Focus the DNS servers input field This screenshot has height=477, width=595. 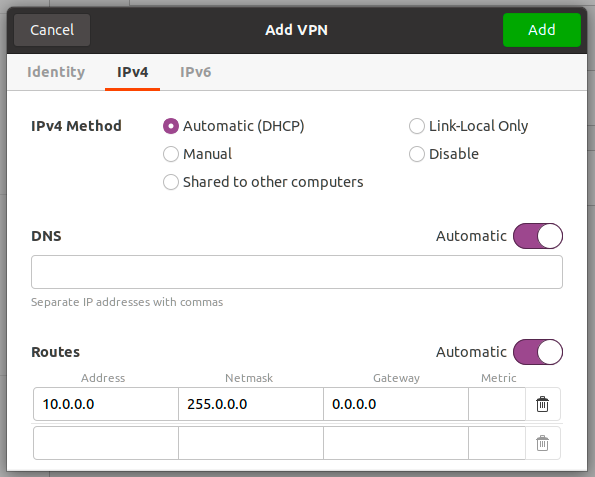click(x=297, y=272)
